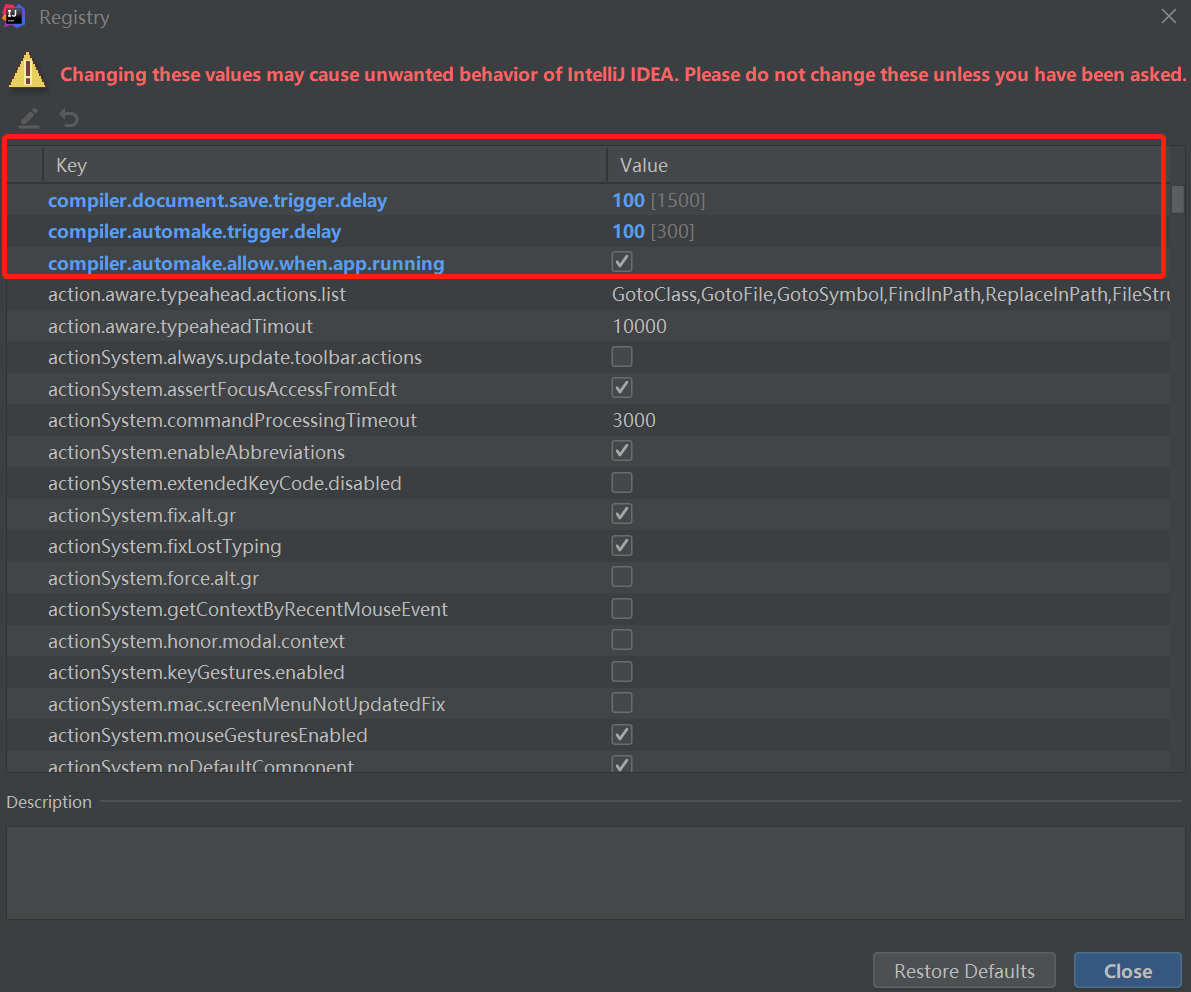Image resolution: width=1191 pixels, height=992 pixels.
Task: Click the 3000 value cell
Action: (x=633, y=421)
